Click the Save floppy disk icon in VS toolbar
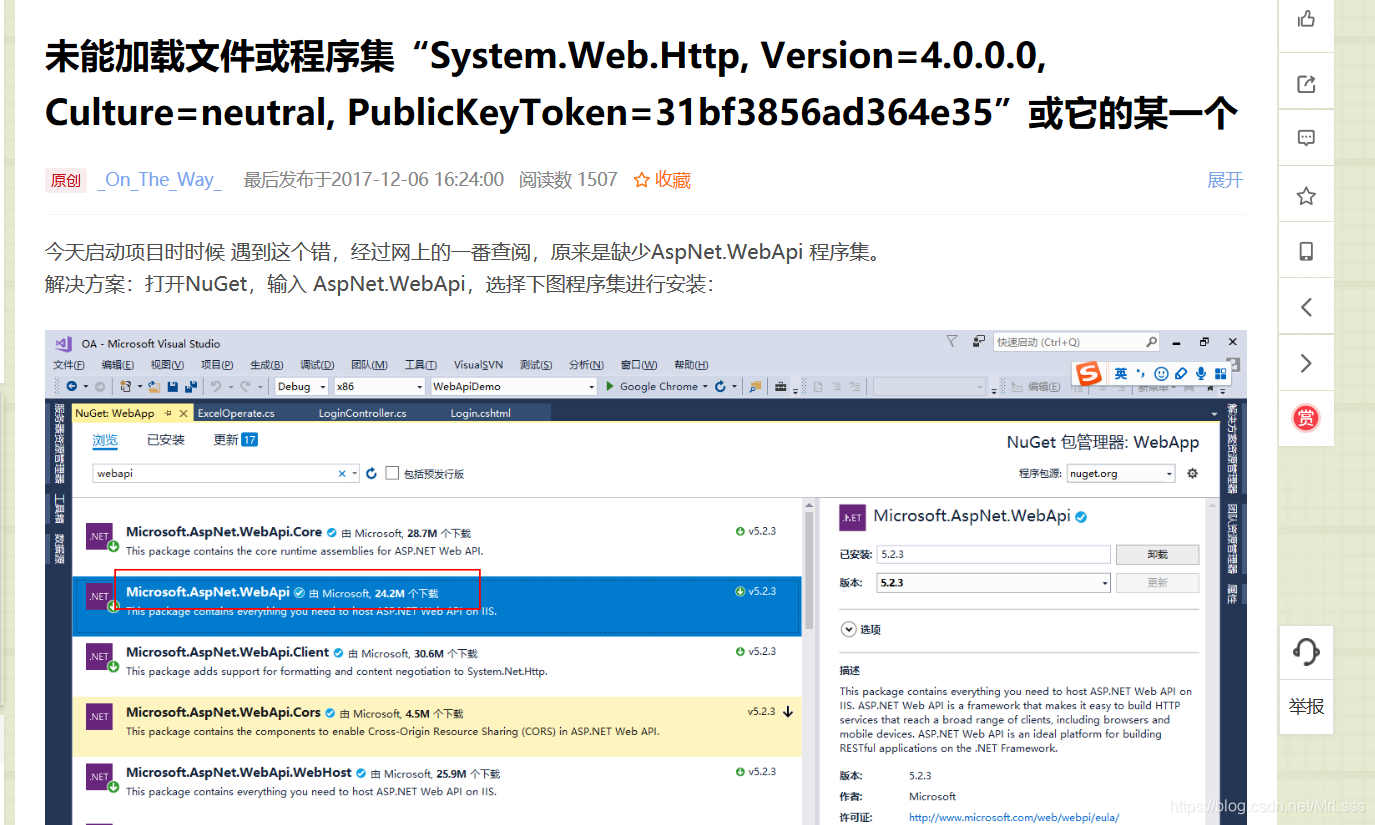 (173, 386)
